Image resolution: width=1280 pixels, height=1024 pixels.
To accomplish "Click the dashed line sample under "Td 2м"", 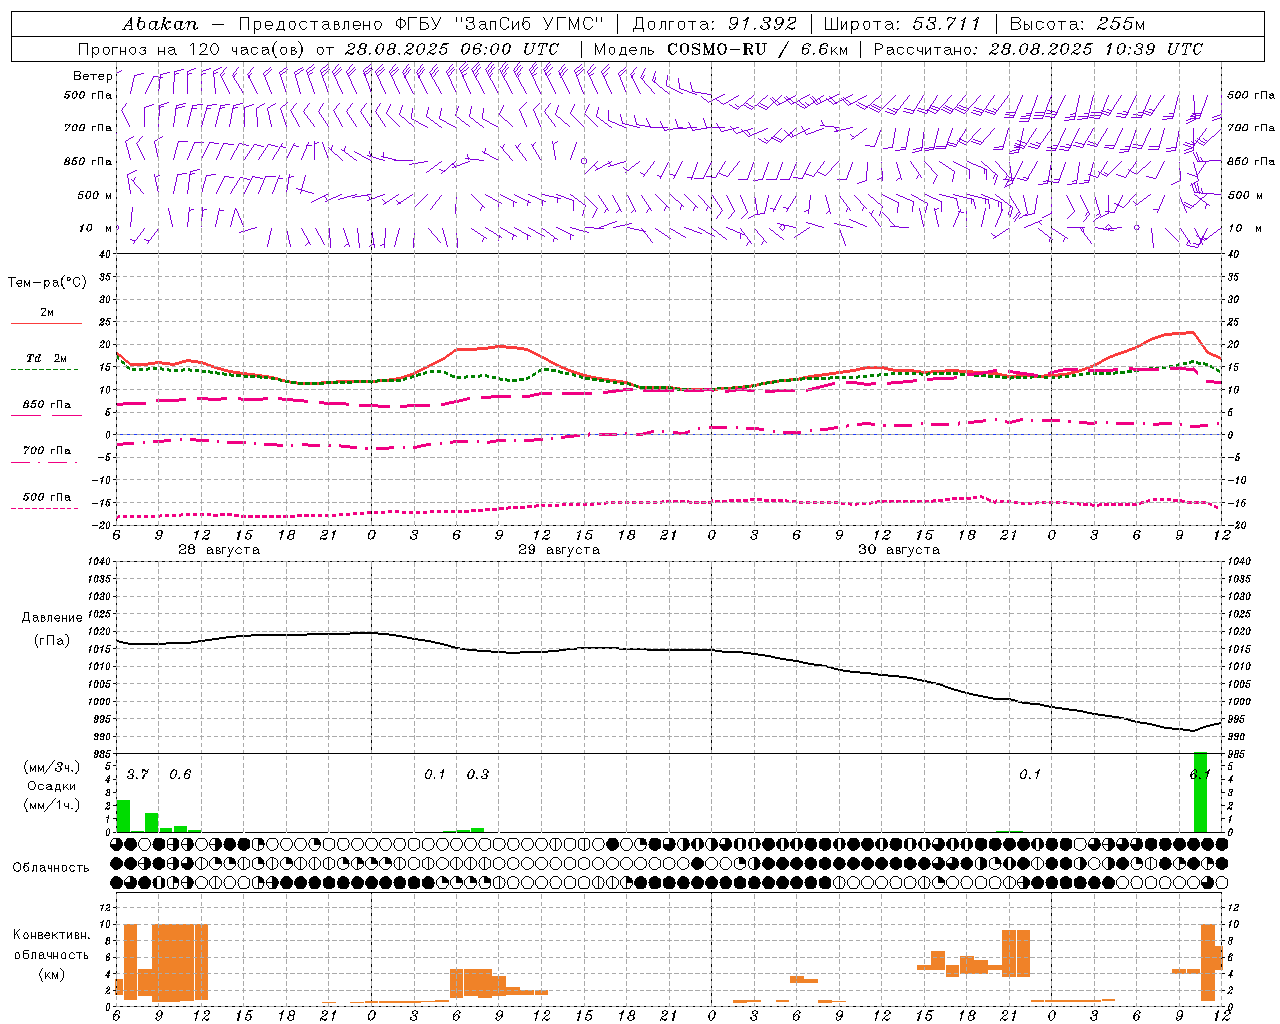I will 45,370.
